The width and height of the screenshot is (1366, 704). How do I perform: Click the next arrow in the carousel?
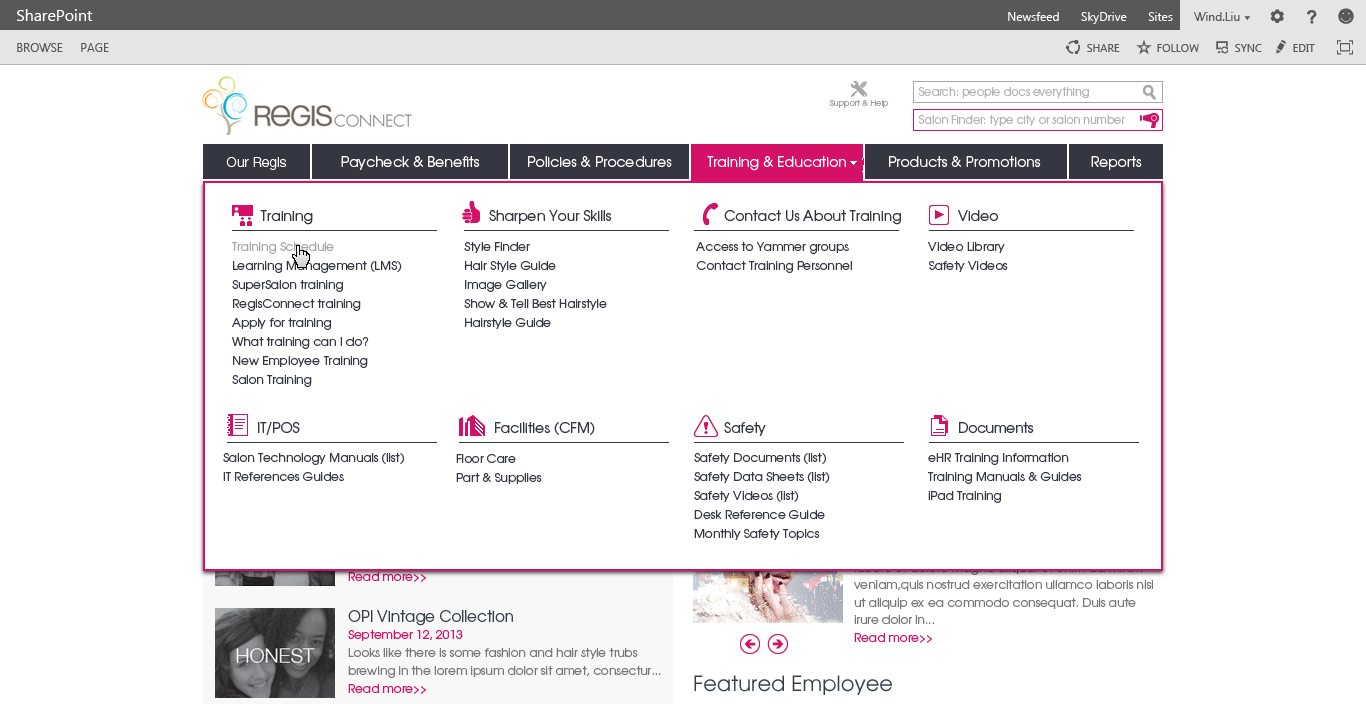pos(778,644)
